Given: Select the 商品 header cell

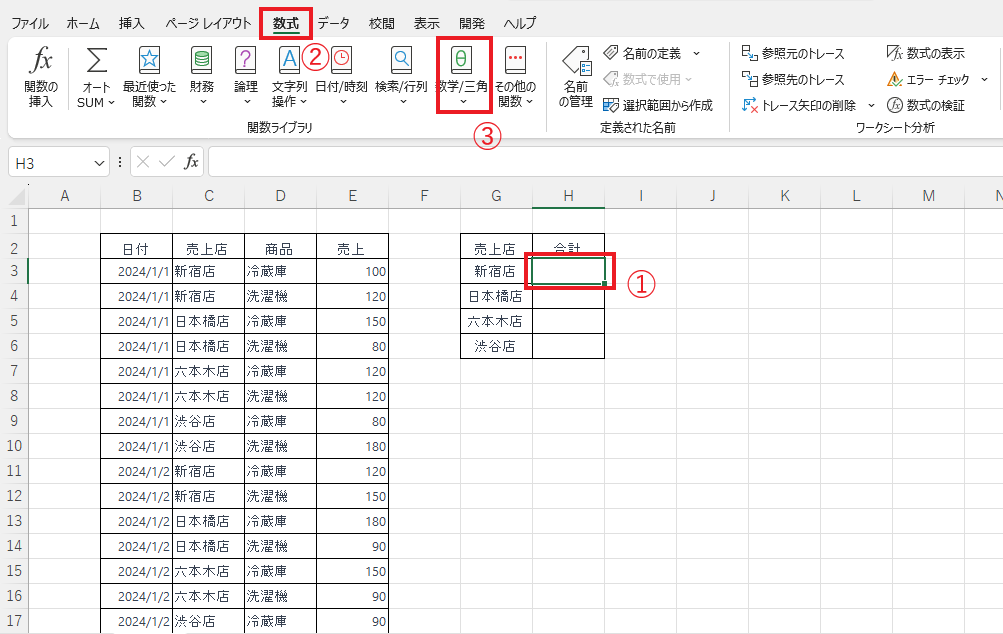Looking at the screenshot, I should (x=280, y=248).
